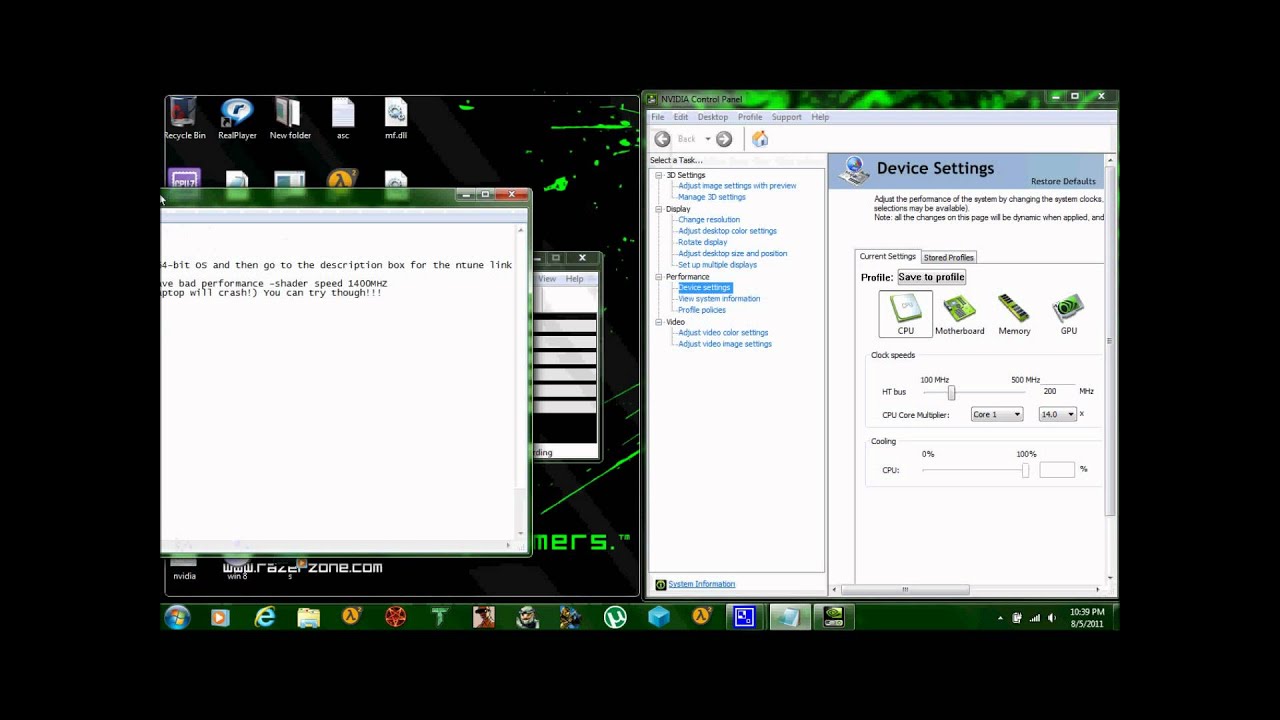Open the blue cube taskbar icon

659,617
